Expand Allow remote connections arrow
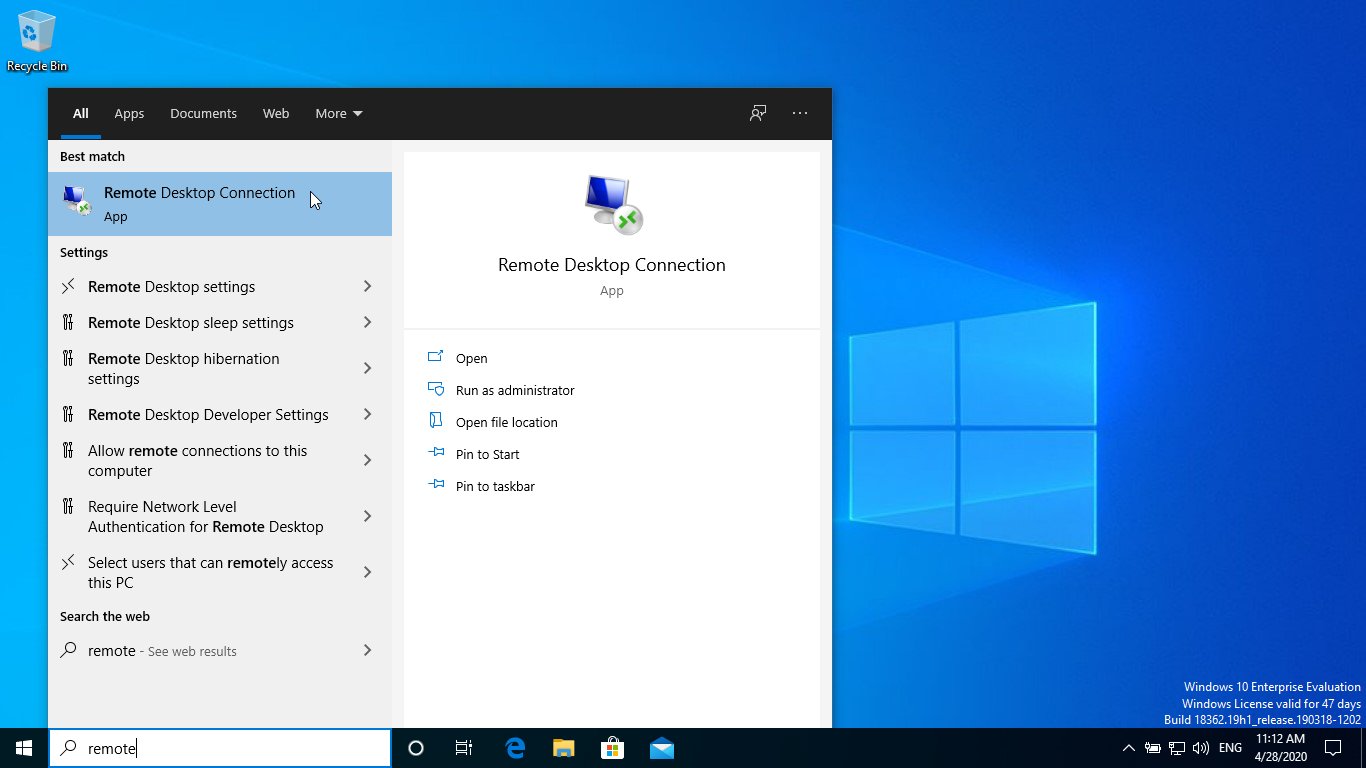1366x768 pixels. pyautogui.click(x=367, y=460)
